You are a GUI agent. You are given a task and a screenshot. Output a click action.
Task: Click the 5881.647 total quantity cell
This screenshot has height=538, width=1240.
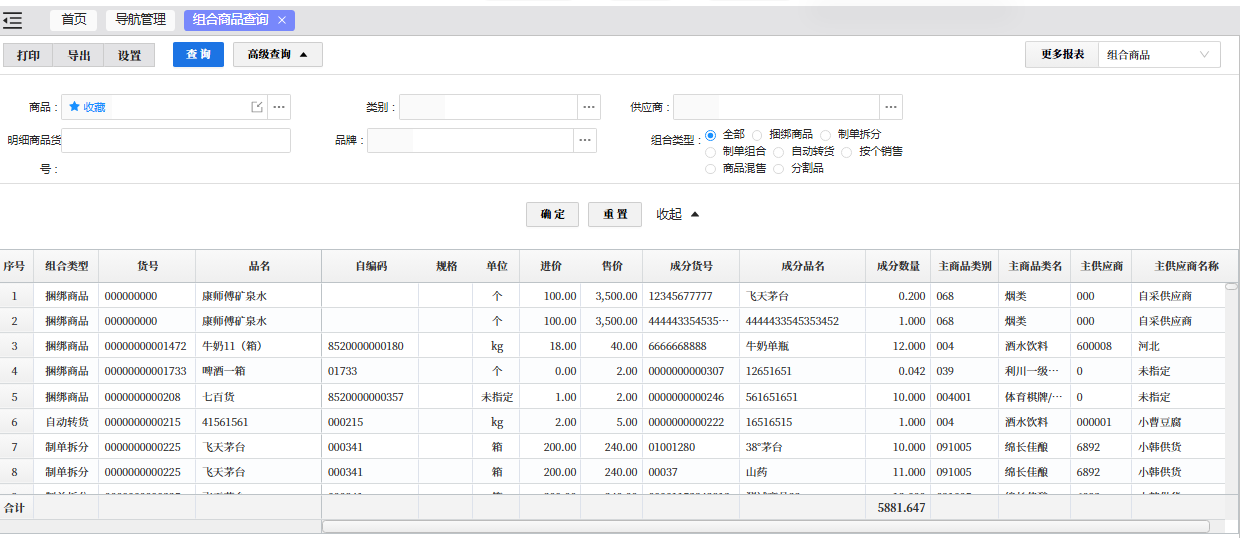[898, 508]
